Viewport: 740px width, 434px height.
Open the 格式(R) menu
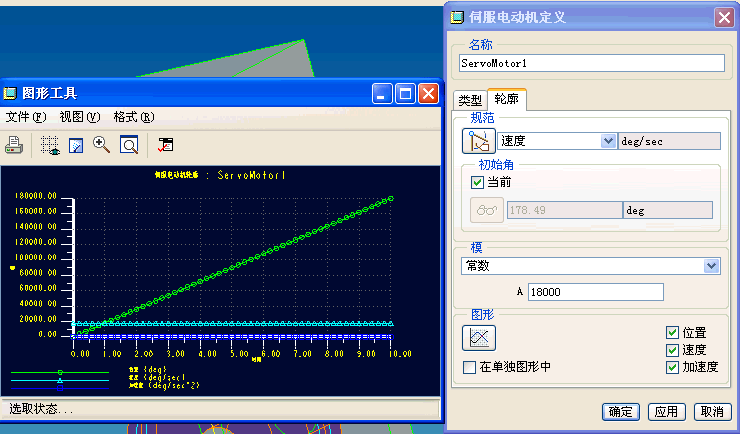pos(134,117)
